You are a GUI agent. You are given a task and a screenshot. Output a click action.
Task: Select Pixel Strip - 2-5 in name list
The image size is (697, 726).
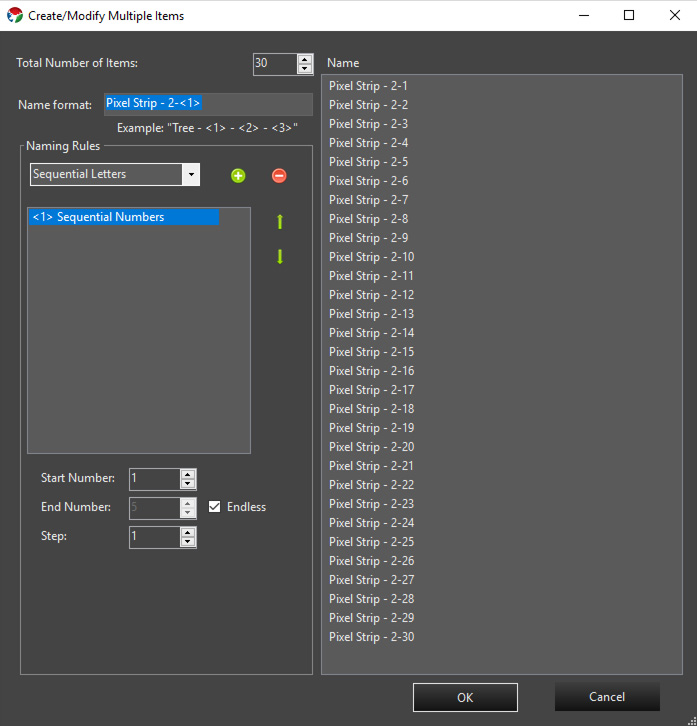click(368, 162)
